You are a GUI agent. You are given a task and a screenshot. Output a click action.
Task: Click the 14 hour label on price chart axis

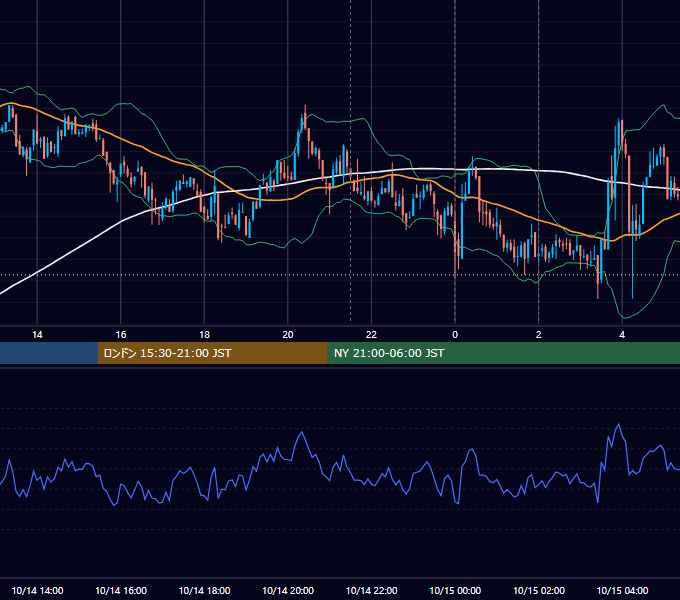pyautogui.click(x=37, y=335)
